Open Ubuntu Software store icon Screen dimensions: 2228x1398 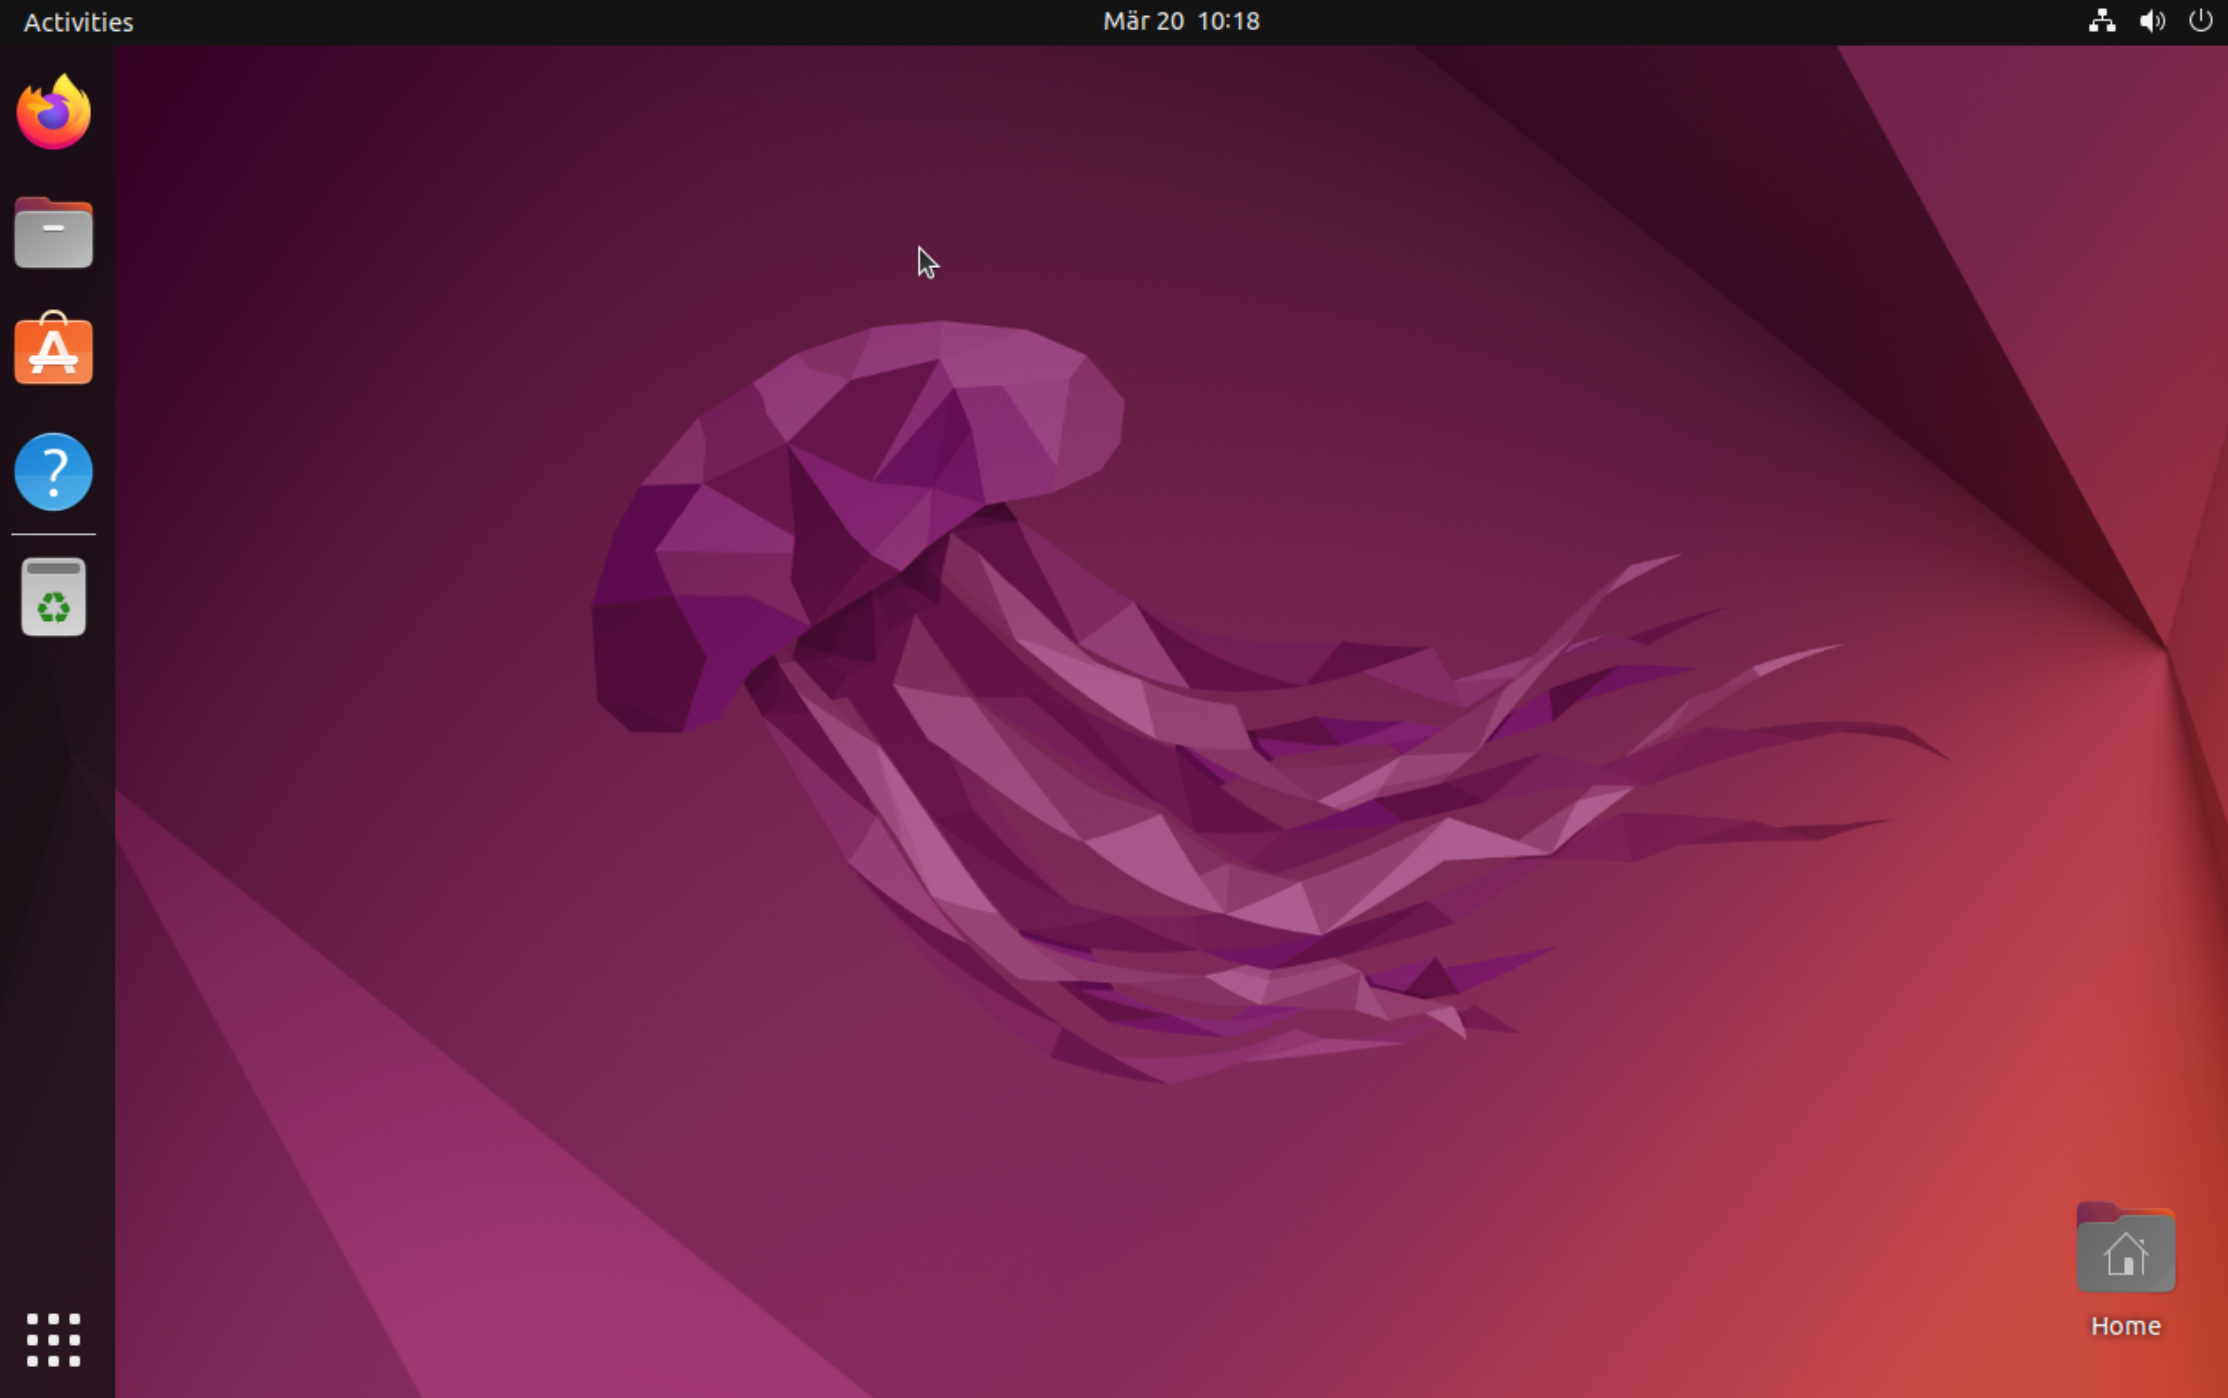pos(54,349)
